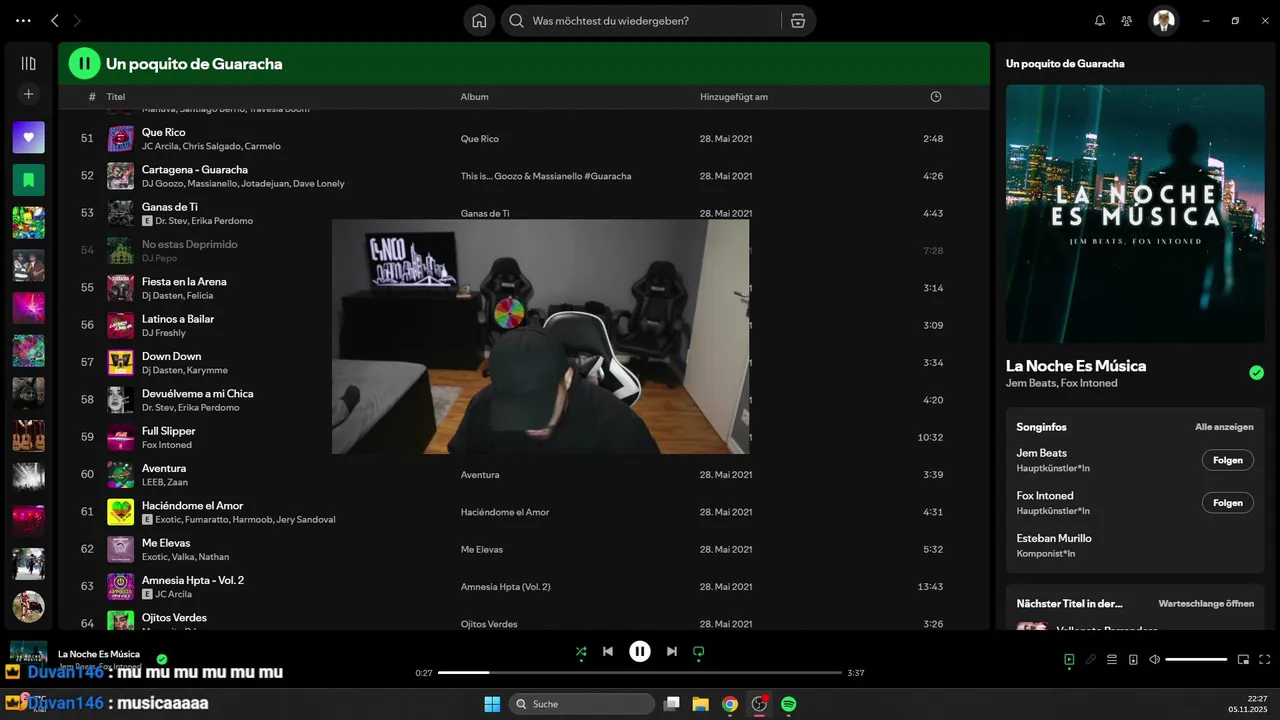Click Warteschlange öffnen
The image size is (1280, 720).
pos(1206,604)
